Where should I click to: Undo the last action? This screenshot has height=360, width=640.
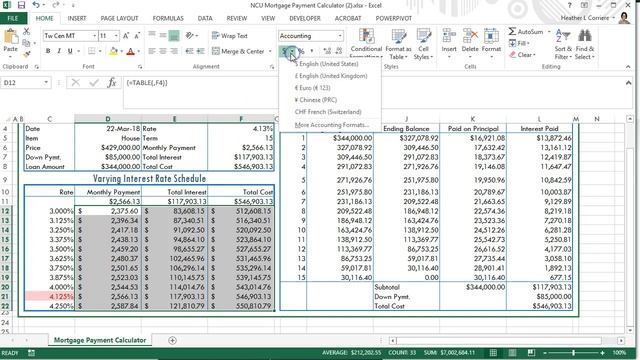tap(36, 5)
